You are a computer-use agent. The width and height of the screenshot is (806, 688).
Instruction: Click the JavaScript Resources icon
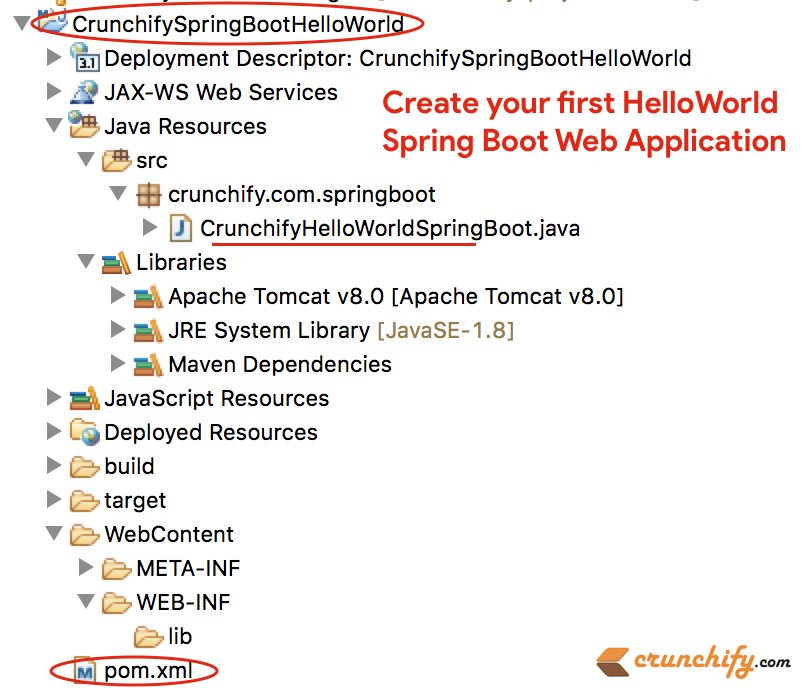pyautogui.click(x=85, y=399)
